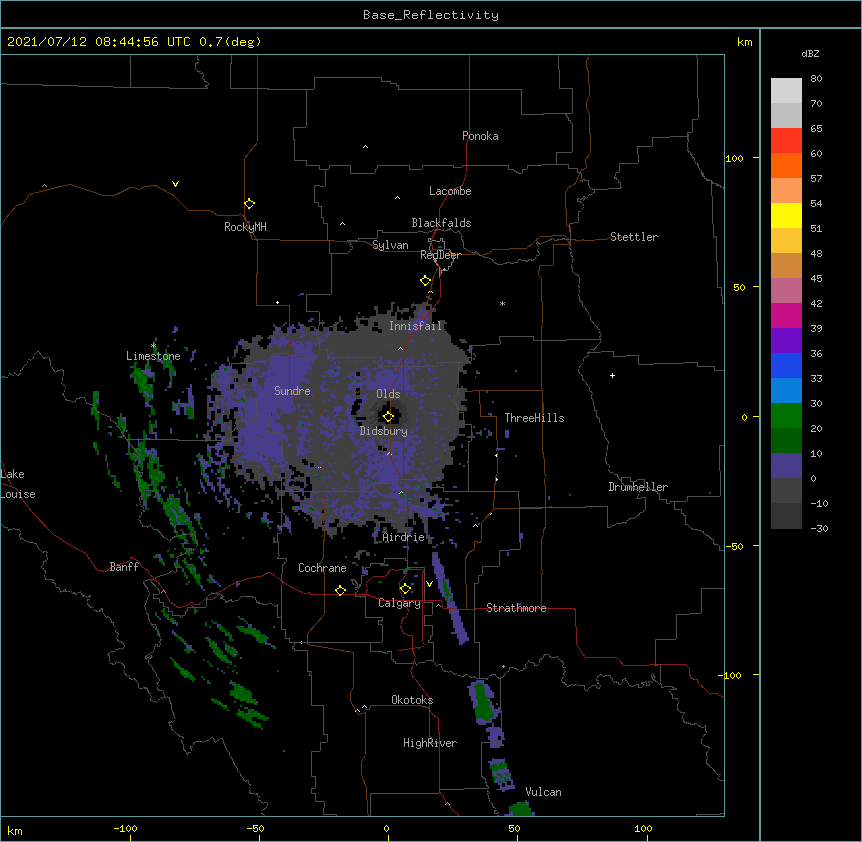Click the HighRiver label
Viewport: 862px width, 842px height.
[x=430, y=743]
